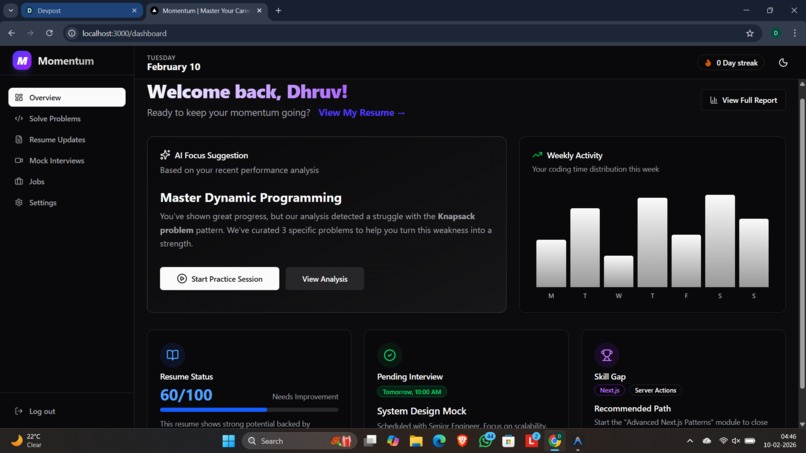Open View Full Report
This screenshot has height=453, width=806.
[743, 100]
